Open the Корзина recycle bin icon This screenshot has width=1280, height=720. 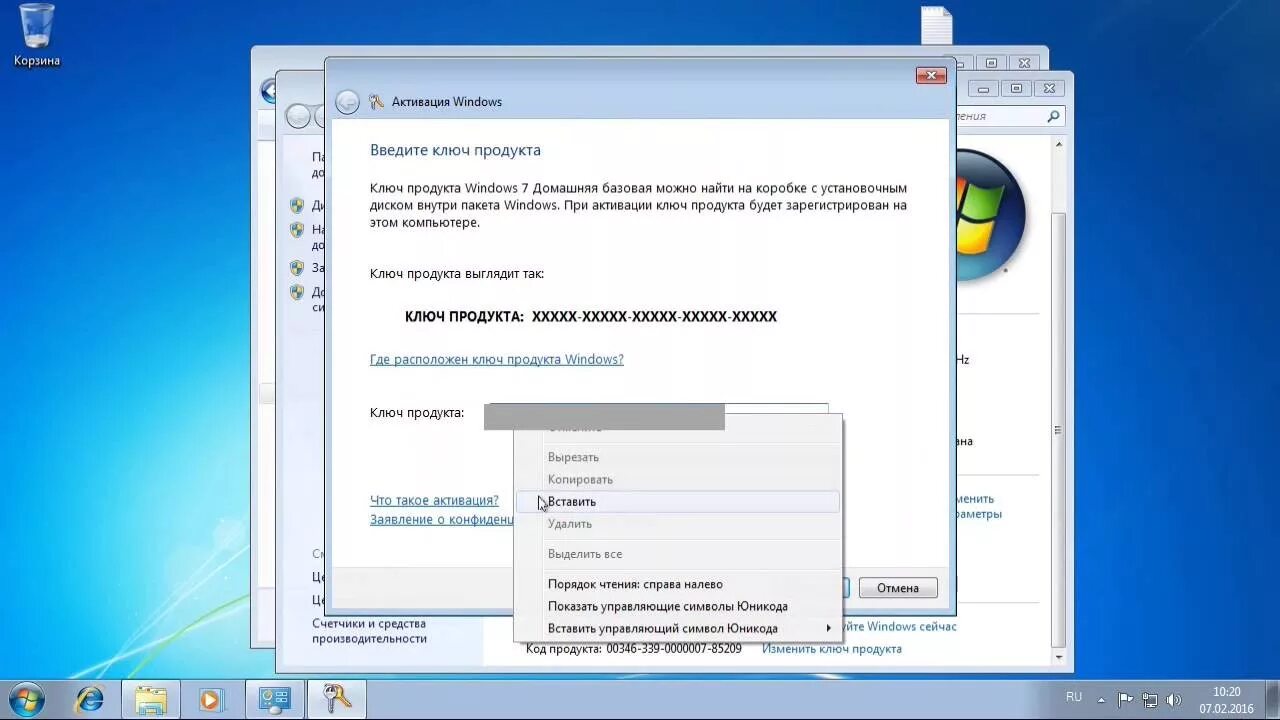pyautogui.click(x=37, y=35)
